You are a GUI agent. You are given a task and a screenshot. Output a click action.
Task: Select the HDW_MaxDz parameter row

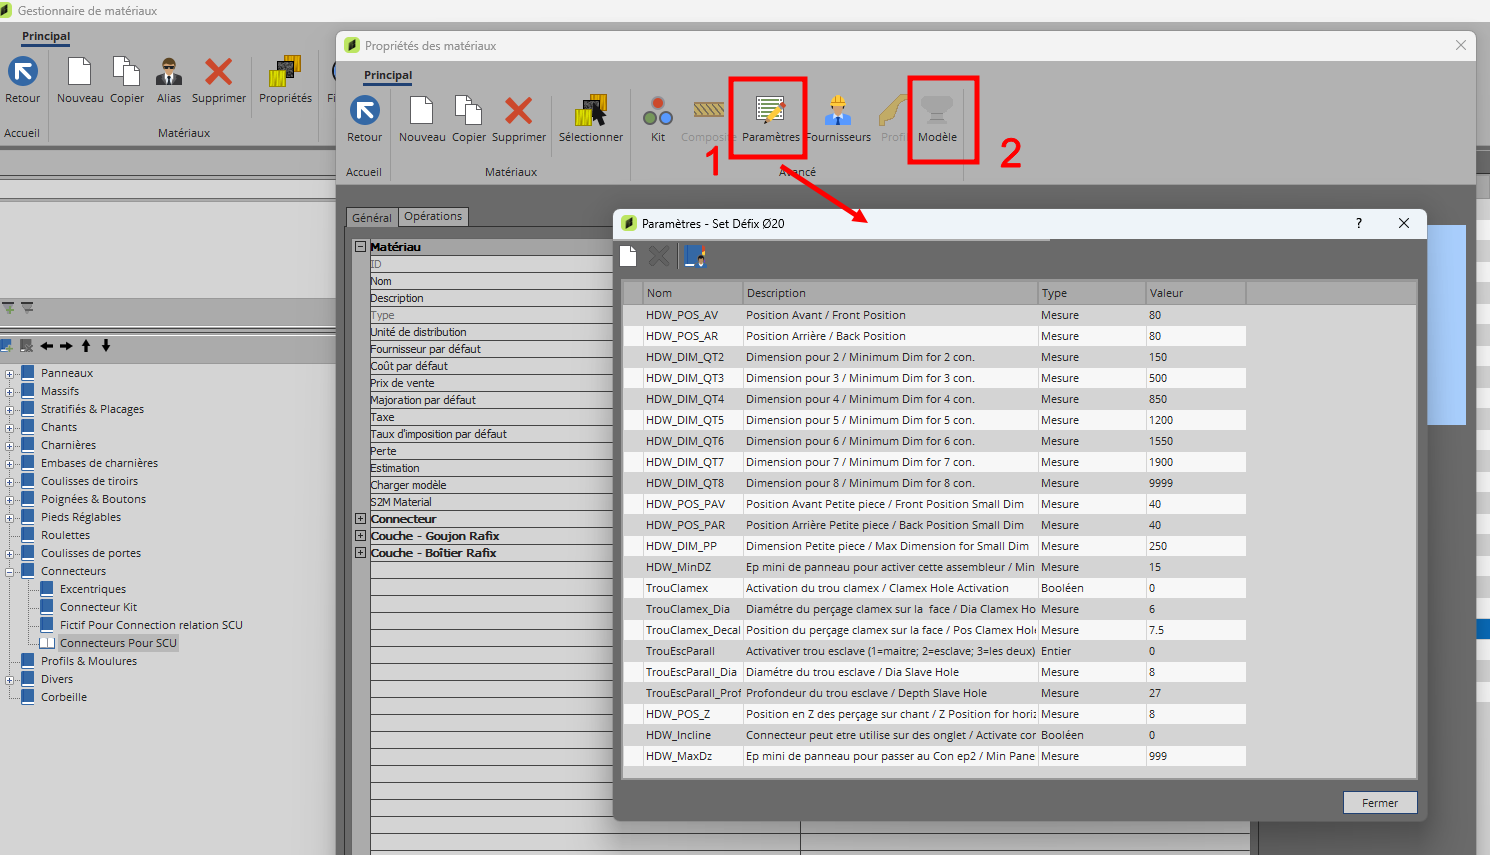pyautogui.click(x=934, y=756)
